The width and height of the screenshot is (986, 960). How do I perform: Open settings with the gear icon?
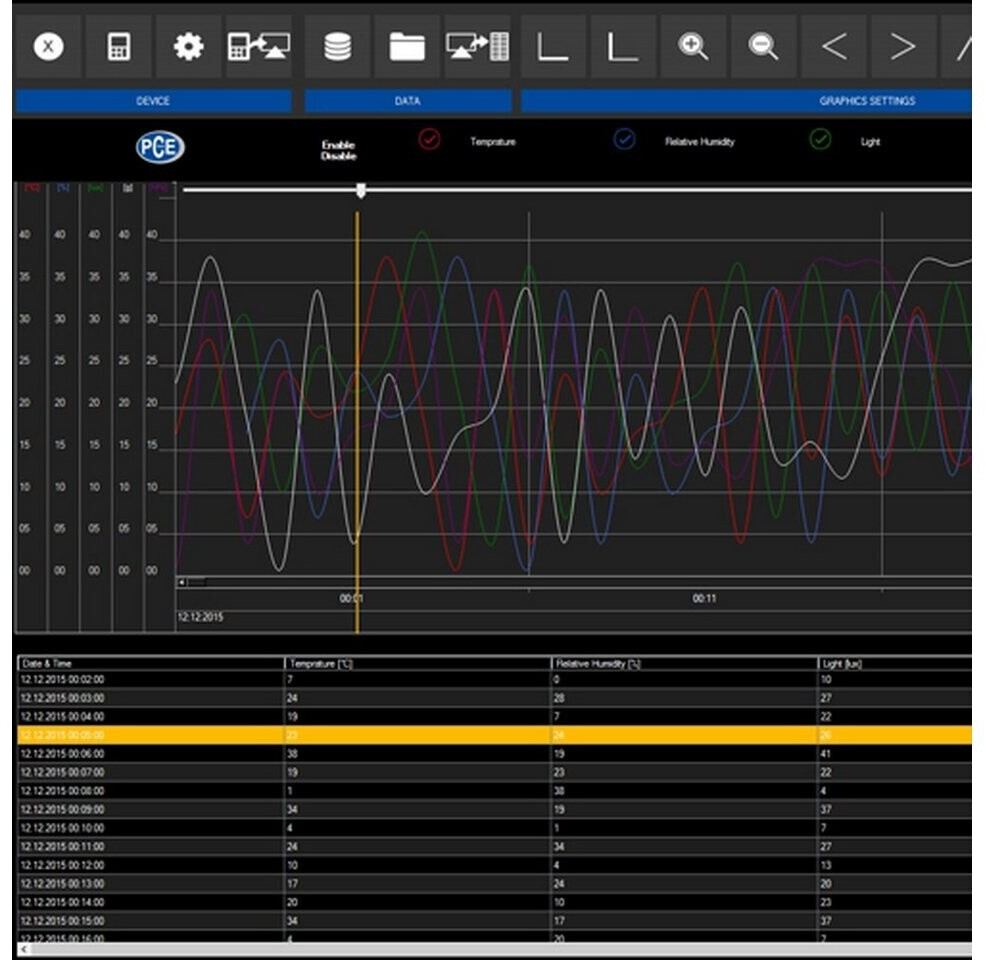tap(188, 47)
